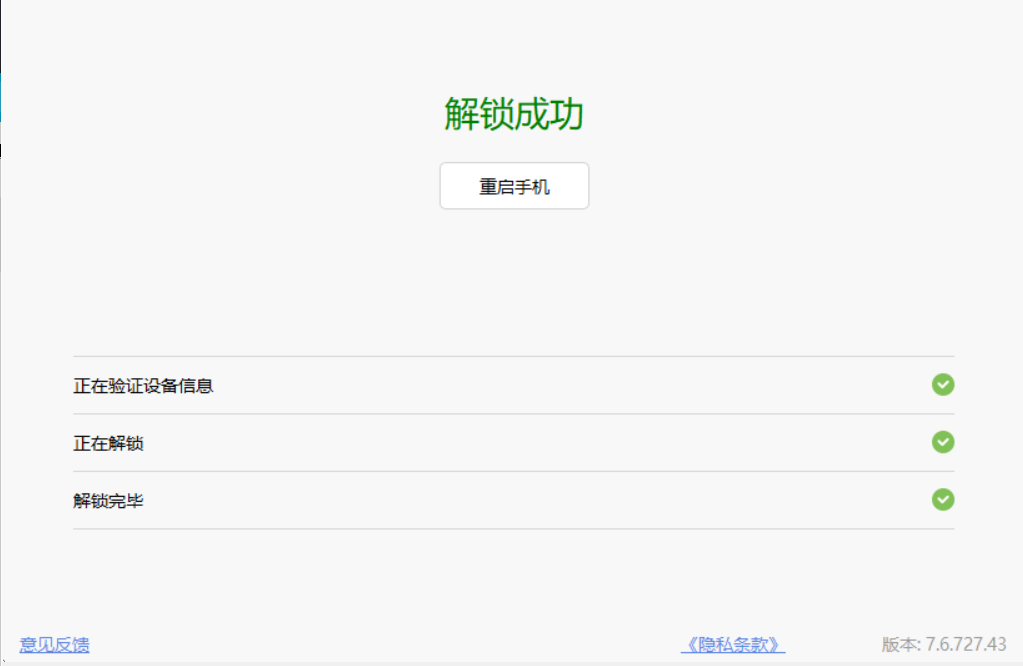
Task: Click green checkmark beside 正在验证设备信息
Action: 943,385
